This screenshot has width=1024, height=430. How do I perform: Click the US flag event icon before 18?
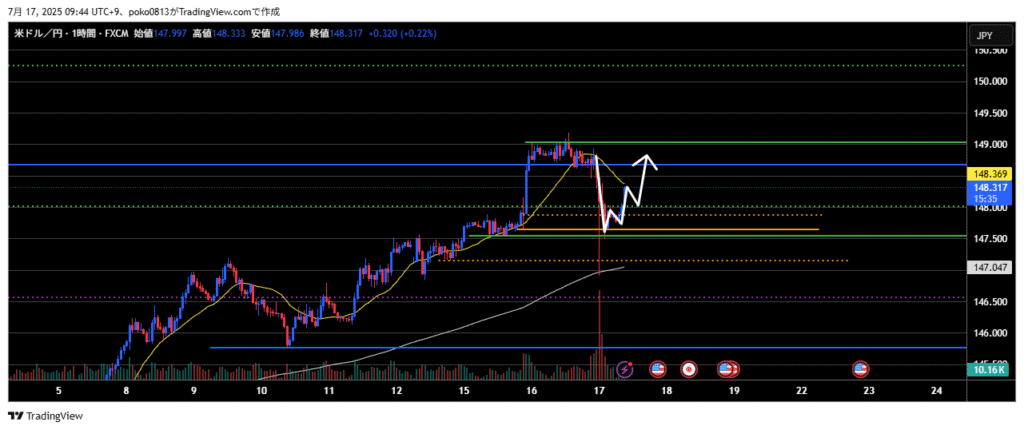658,369
